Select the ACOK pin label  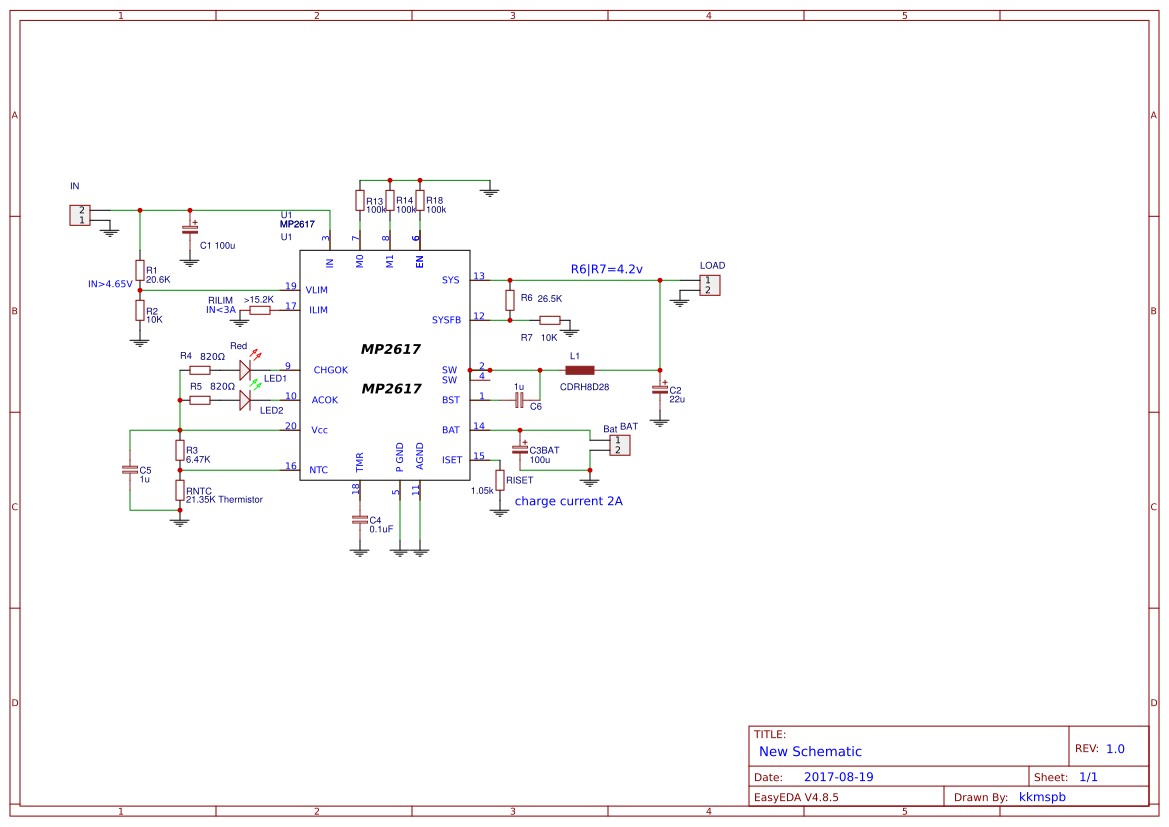click(x=325, y=400)
